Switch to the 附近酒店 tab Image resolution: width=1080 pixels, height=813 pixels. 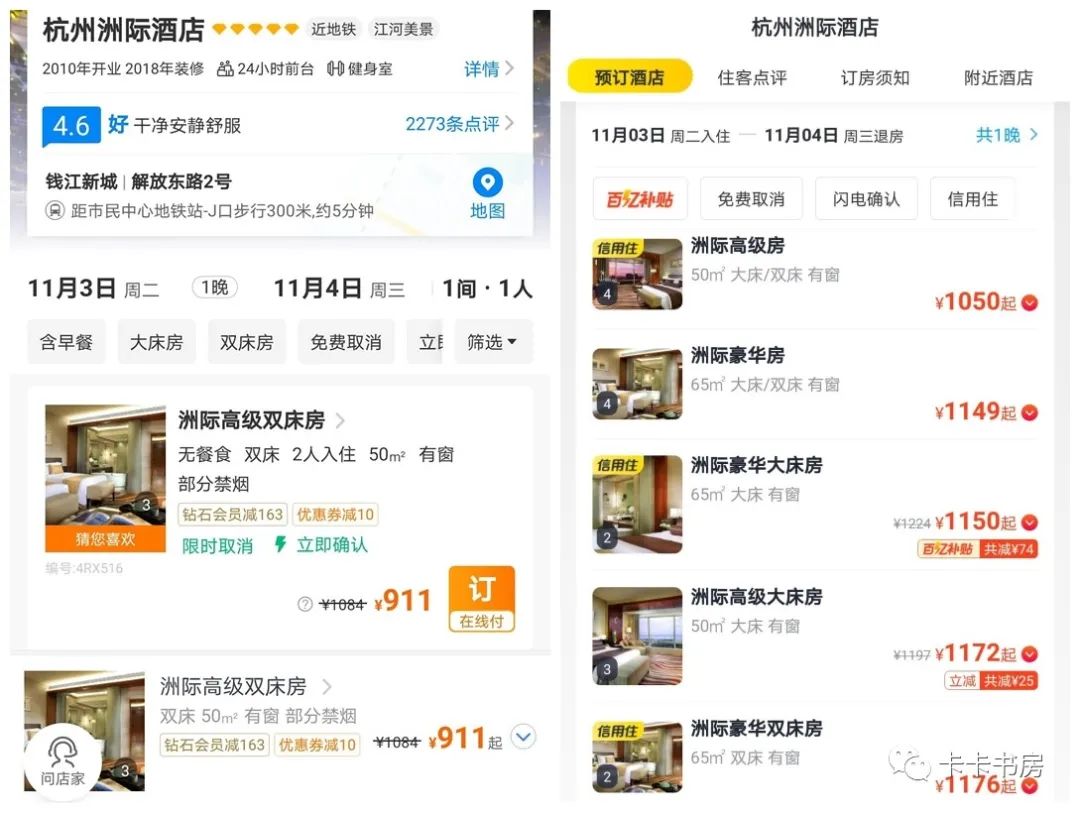(998, 77)
